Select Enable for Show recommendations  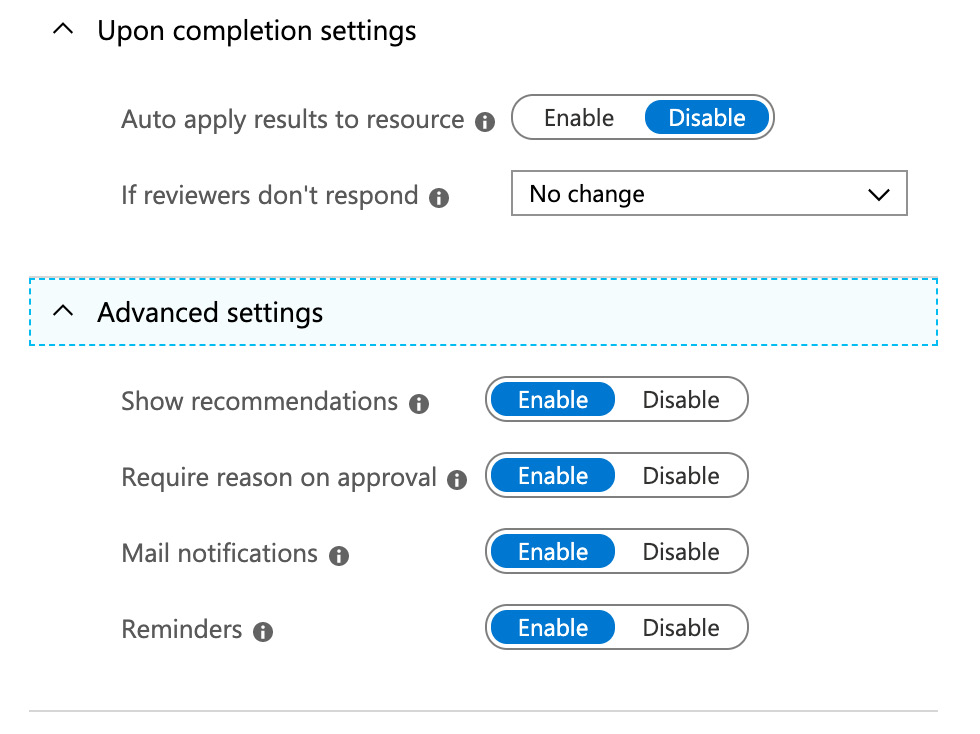coord(552,400)
